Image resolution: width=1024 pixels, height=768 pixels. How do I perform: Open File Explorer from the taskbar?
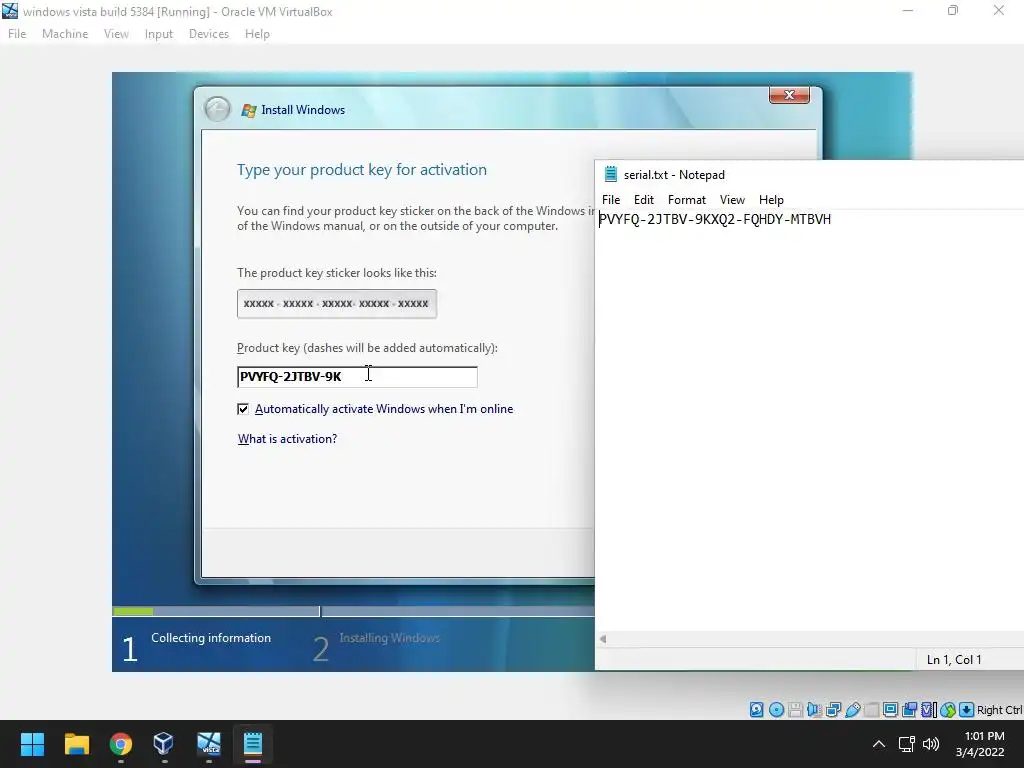tap(76, 744)
